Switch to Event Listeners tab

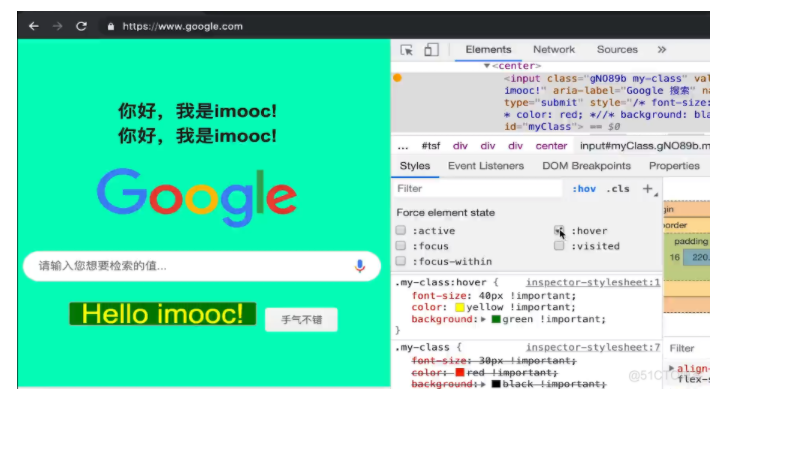tap(486, 166)
